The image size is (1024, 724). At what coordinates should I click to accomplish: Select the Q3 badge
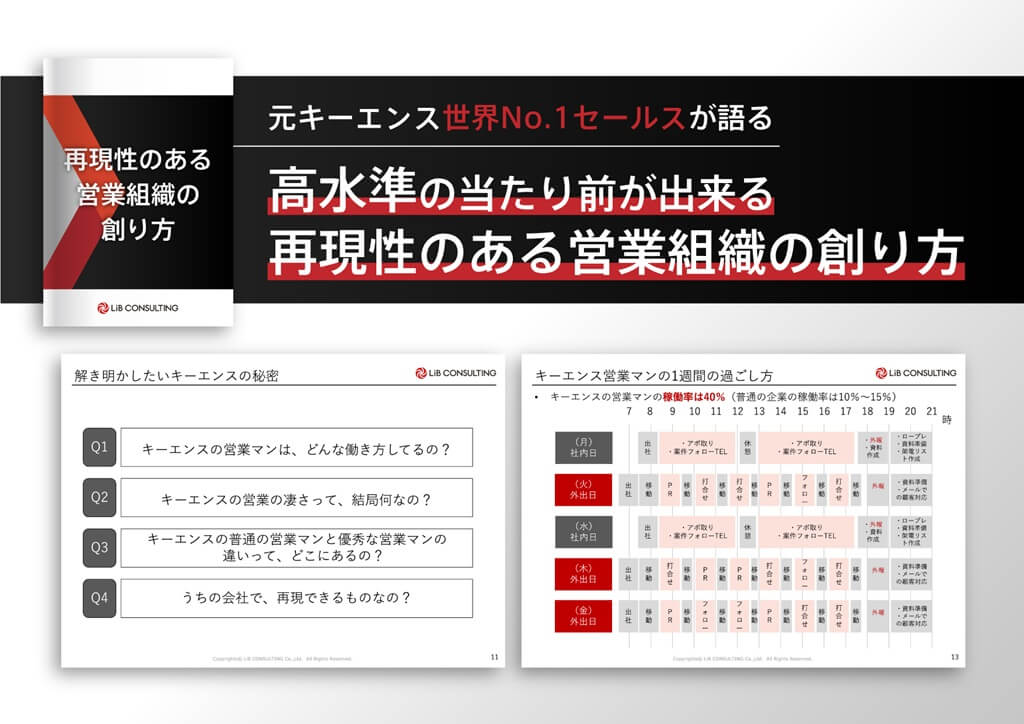99,548
